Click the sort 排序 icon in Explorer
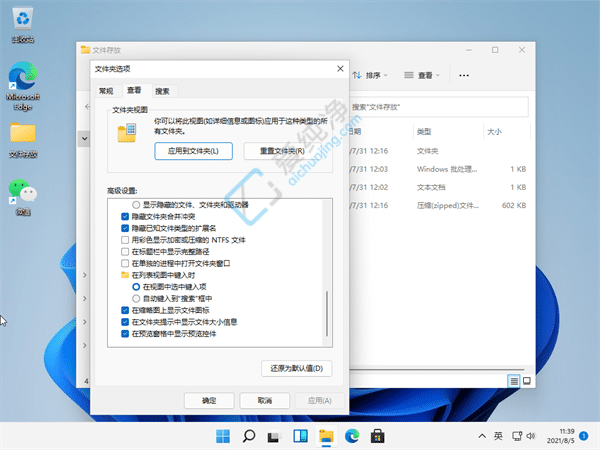The height and width of the screenshot is (450, 600). point(357,75)
